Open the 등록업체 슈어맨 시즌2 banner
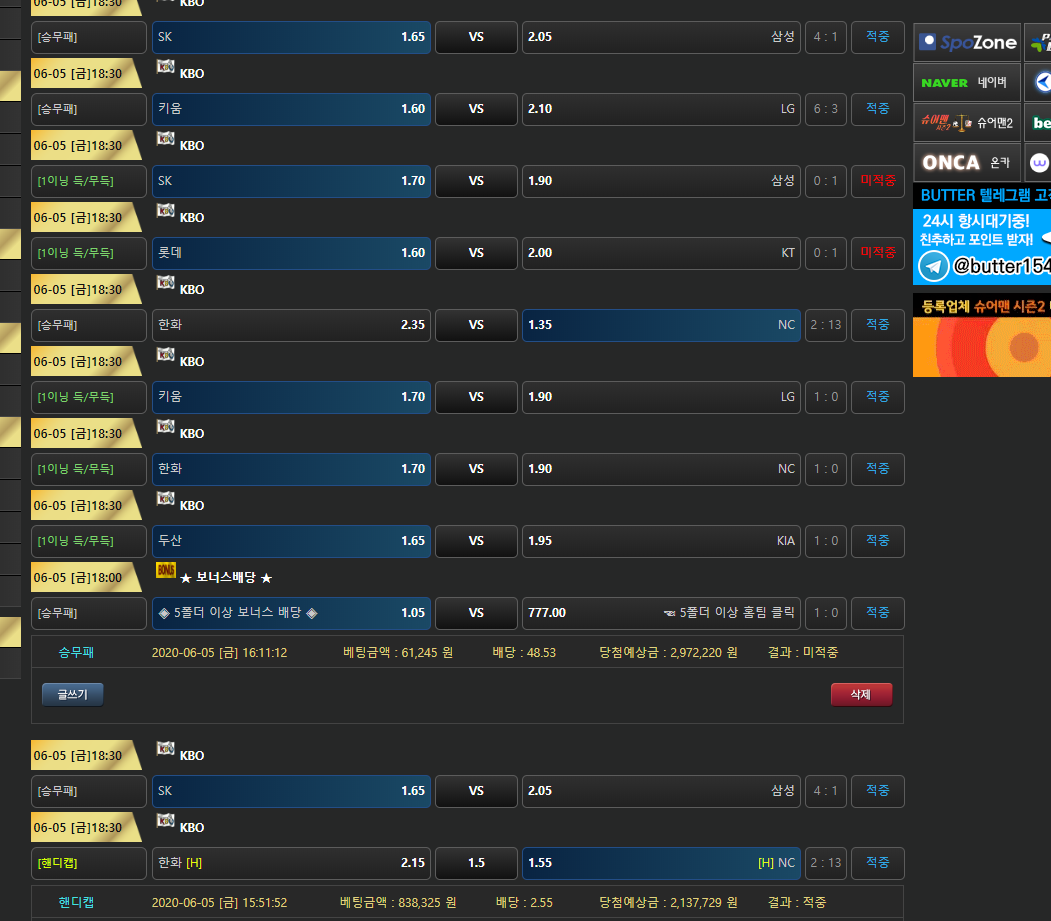This screenshot has height=921, width=1051. [x=982, y=335]
